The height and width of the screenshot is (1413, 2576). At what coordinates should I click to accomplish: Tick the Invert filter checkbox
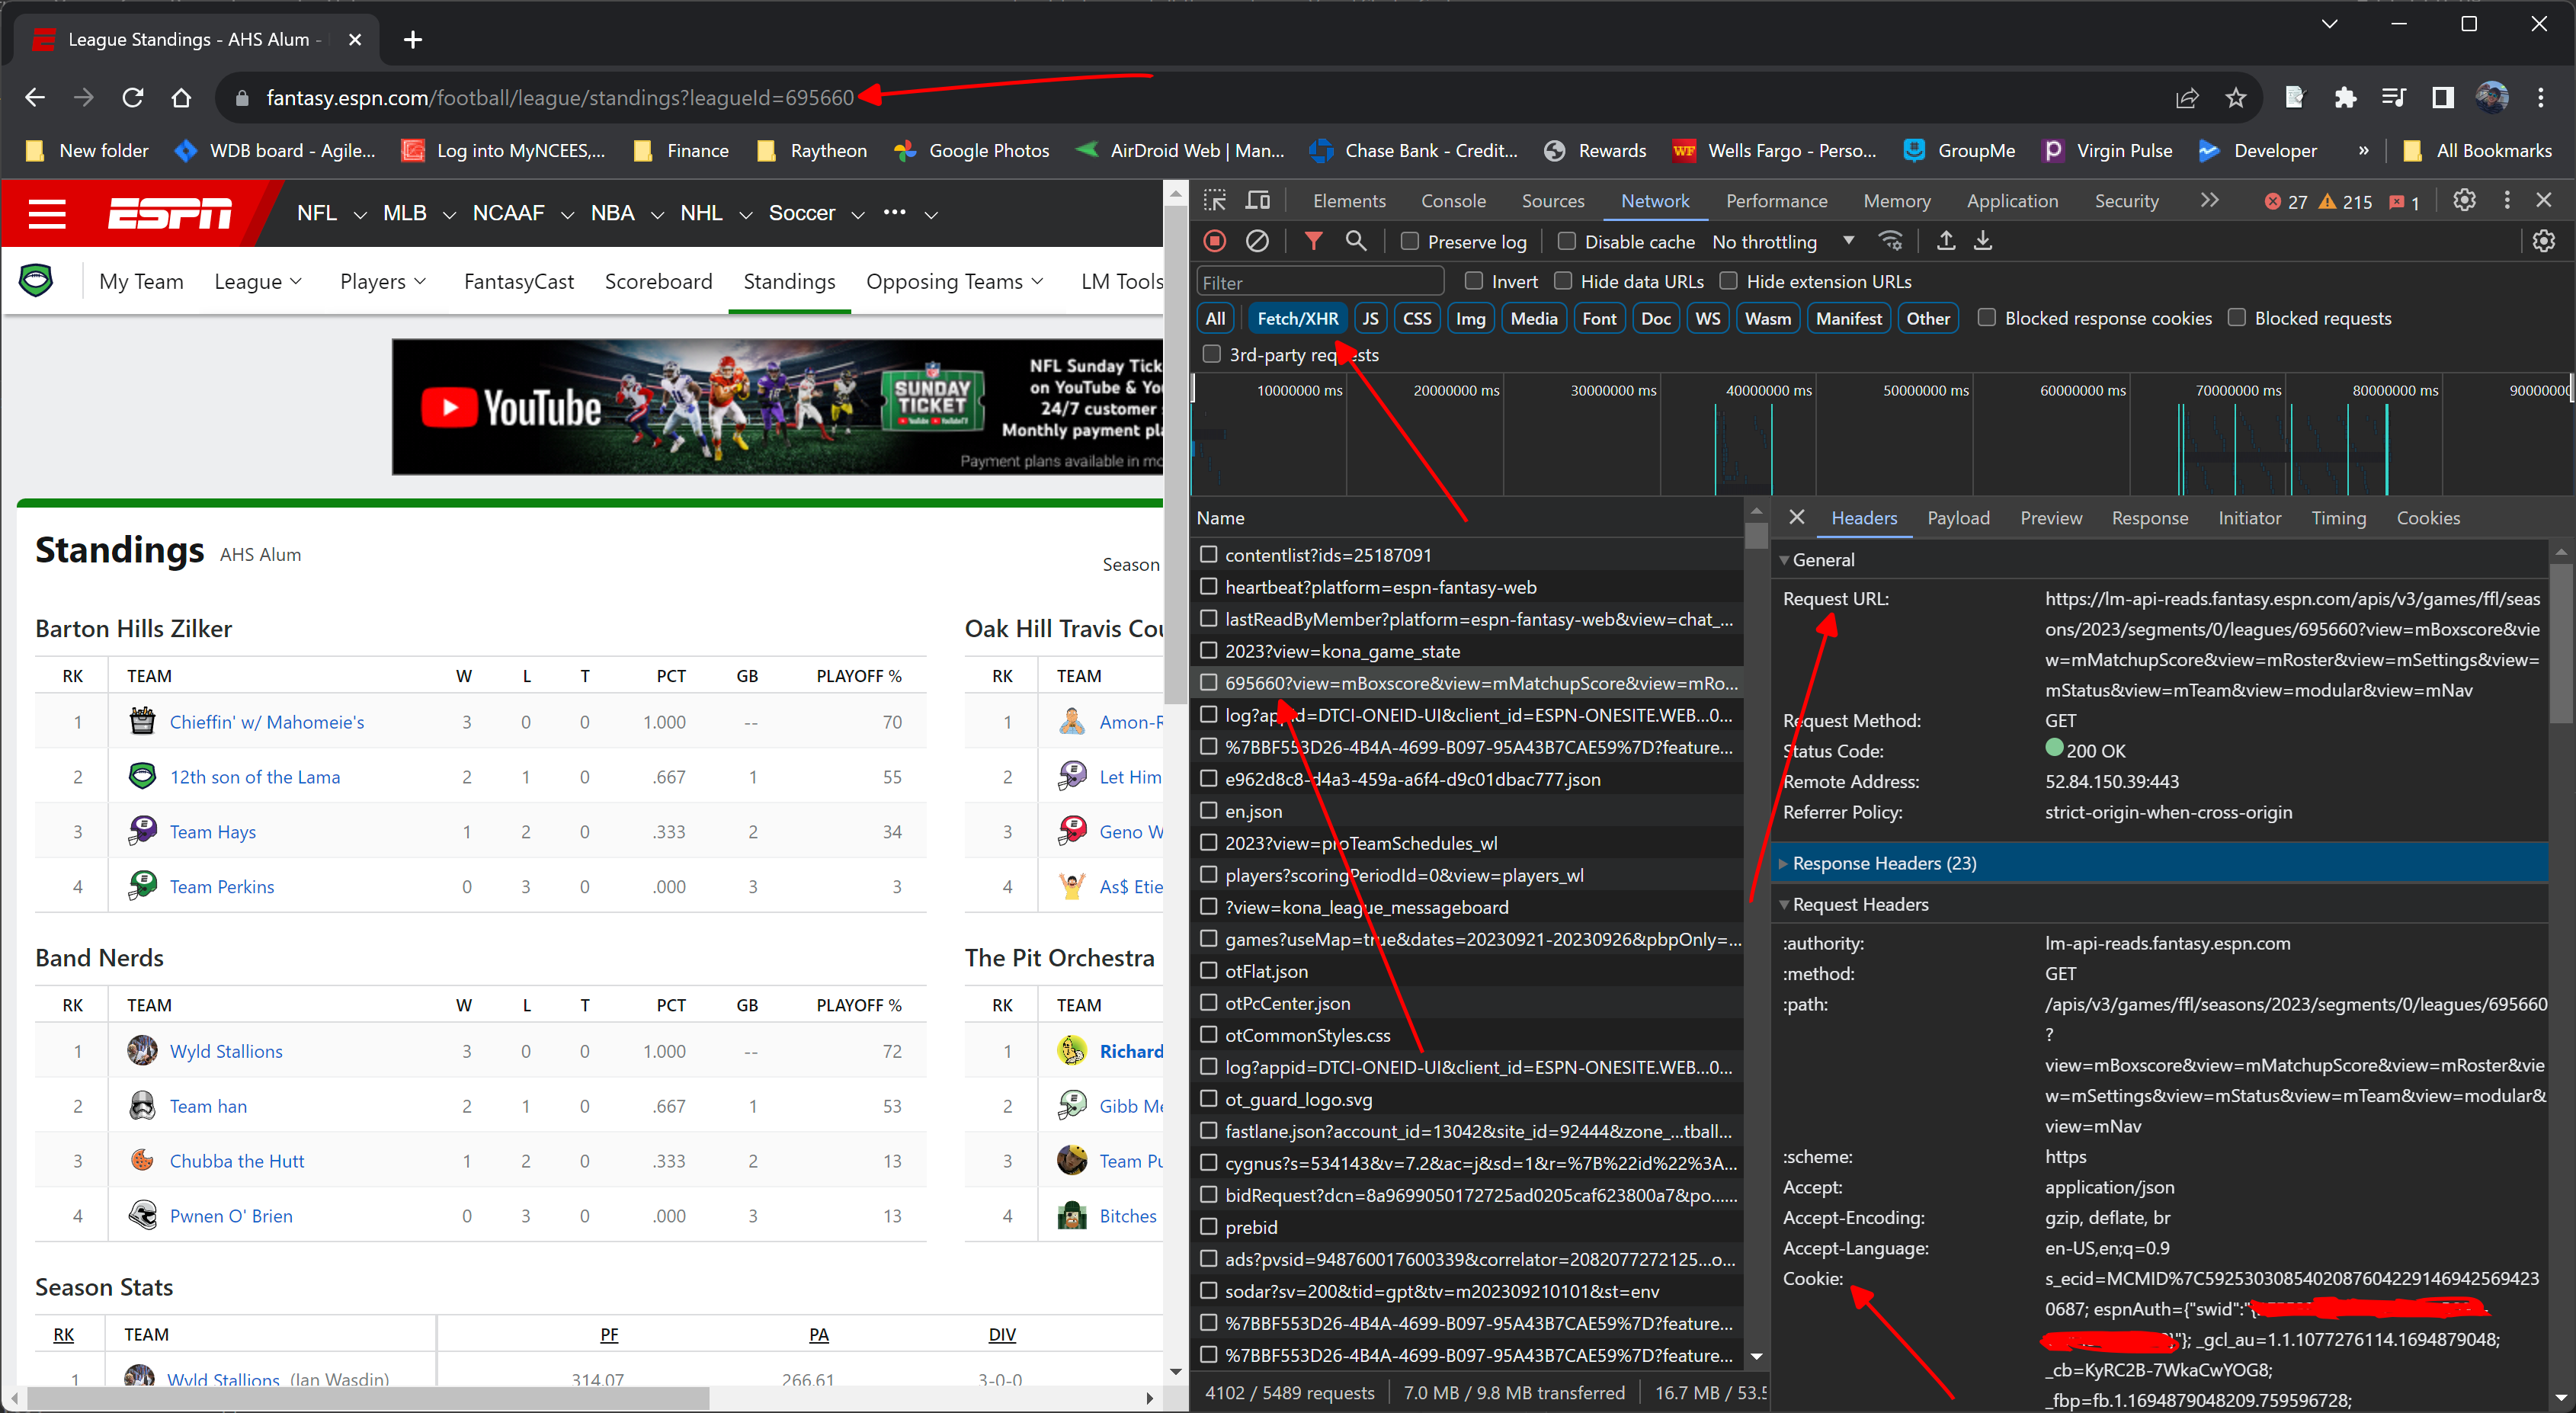1473,281
